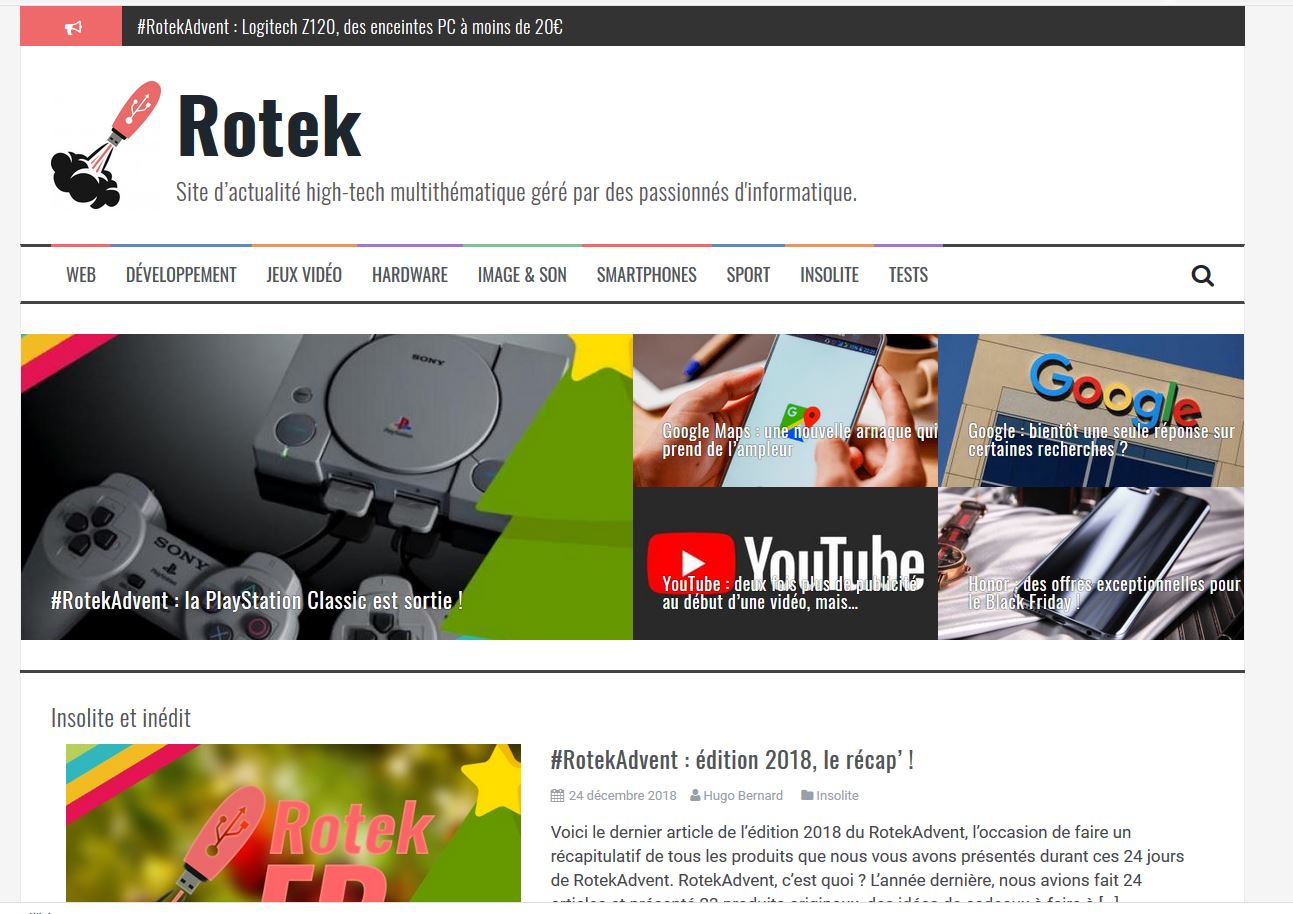
Task: Click the megaphone announcement icon
Action: (72, 28)
